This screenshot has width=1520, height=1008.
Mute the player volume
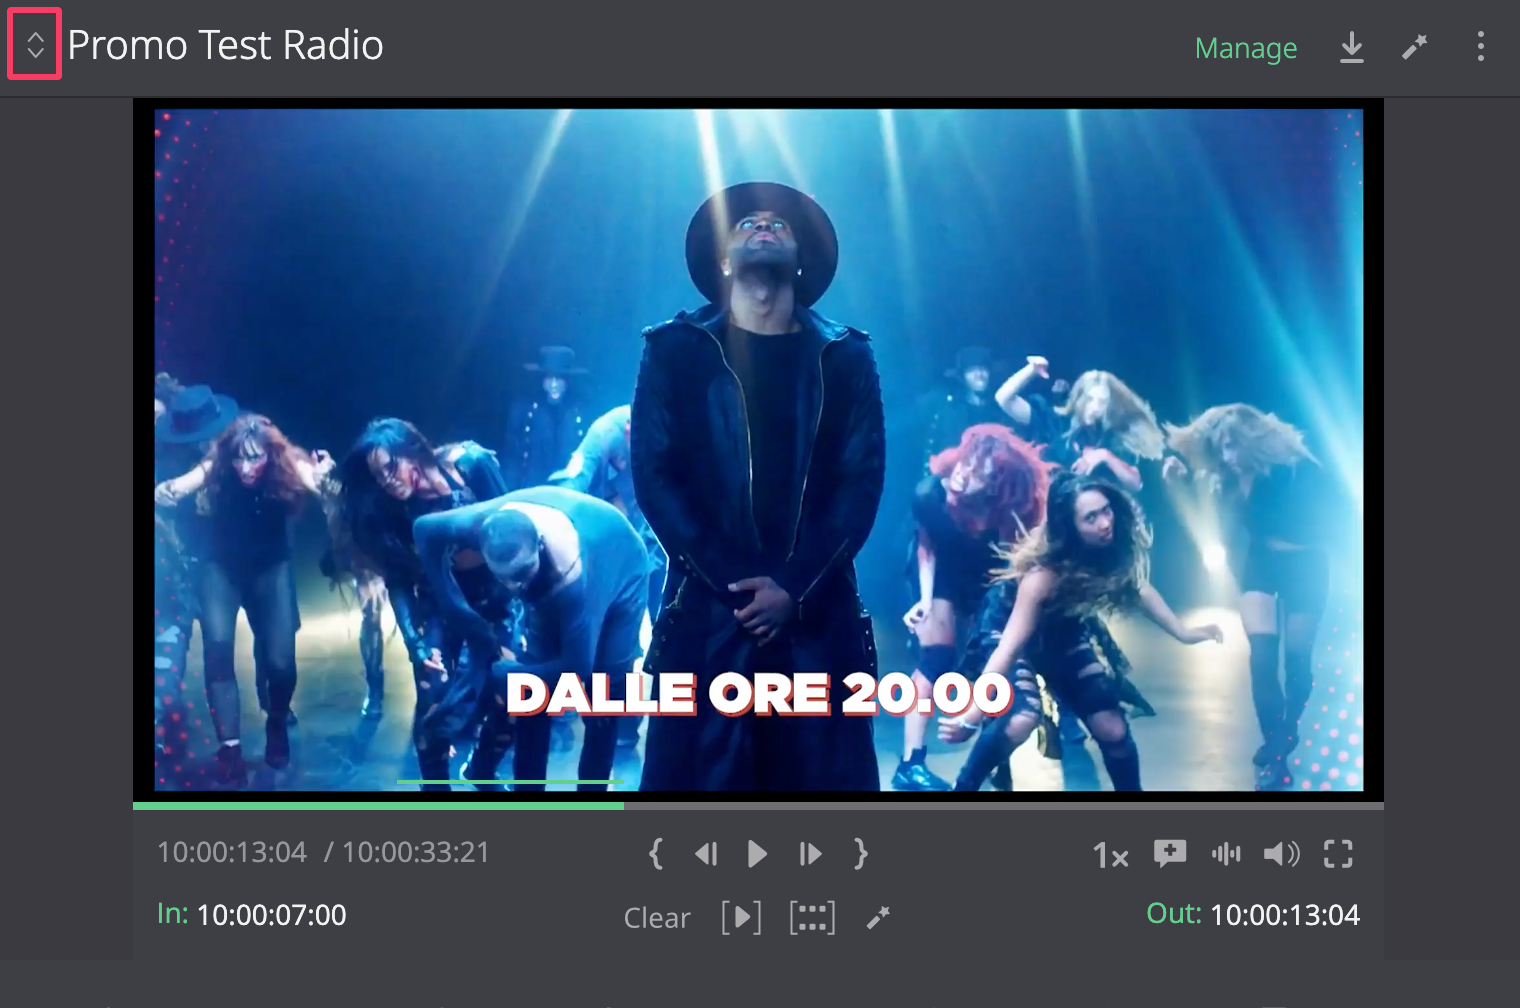tap(1282, 853)
